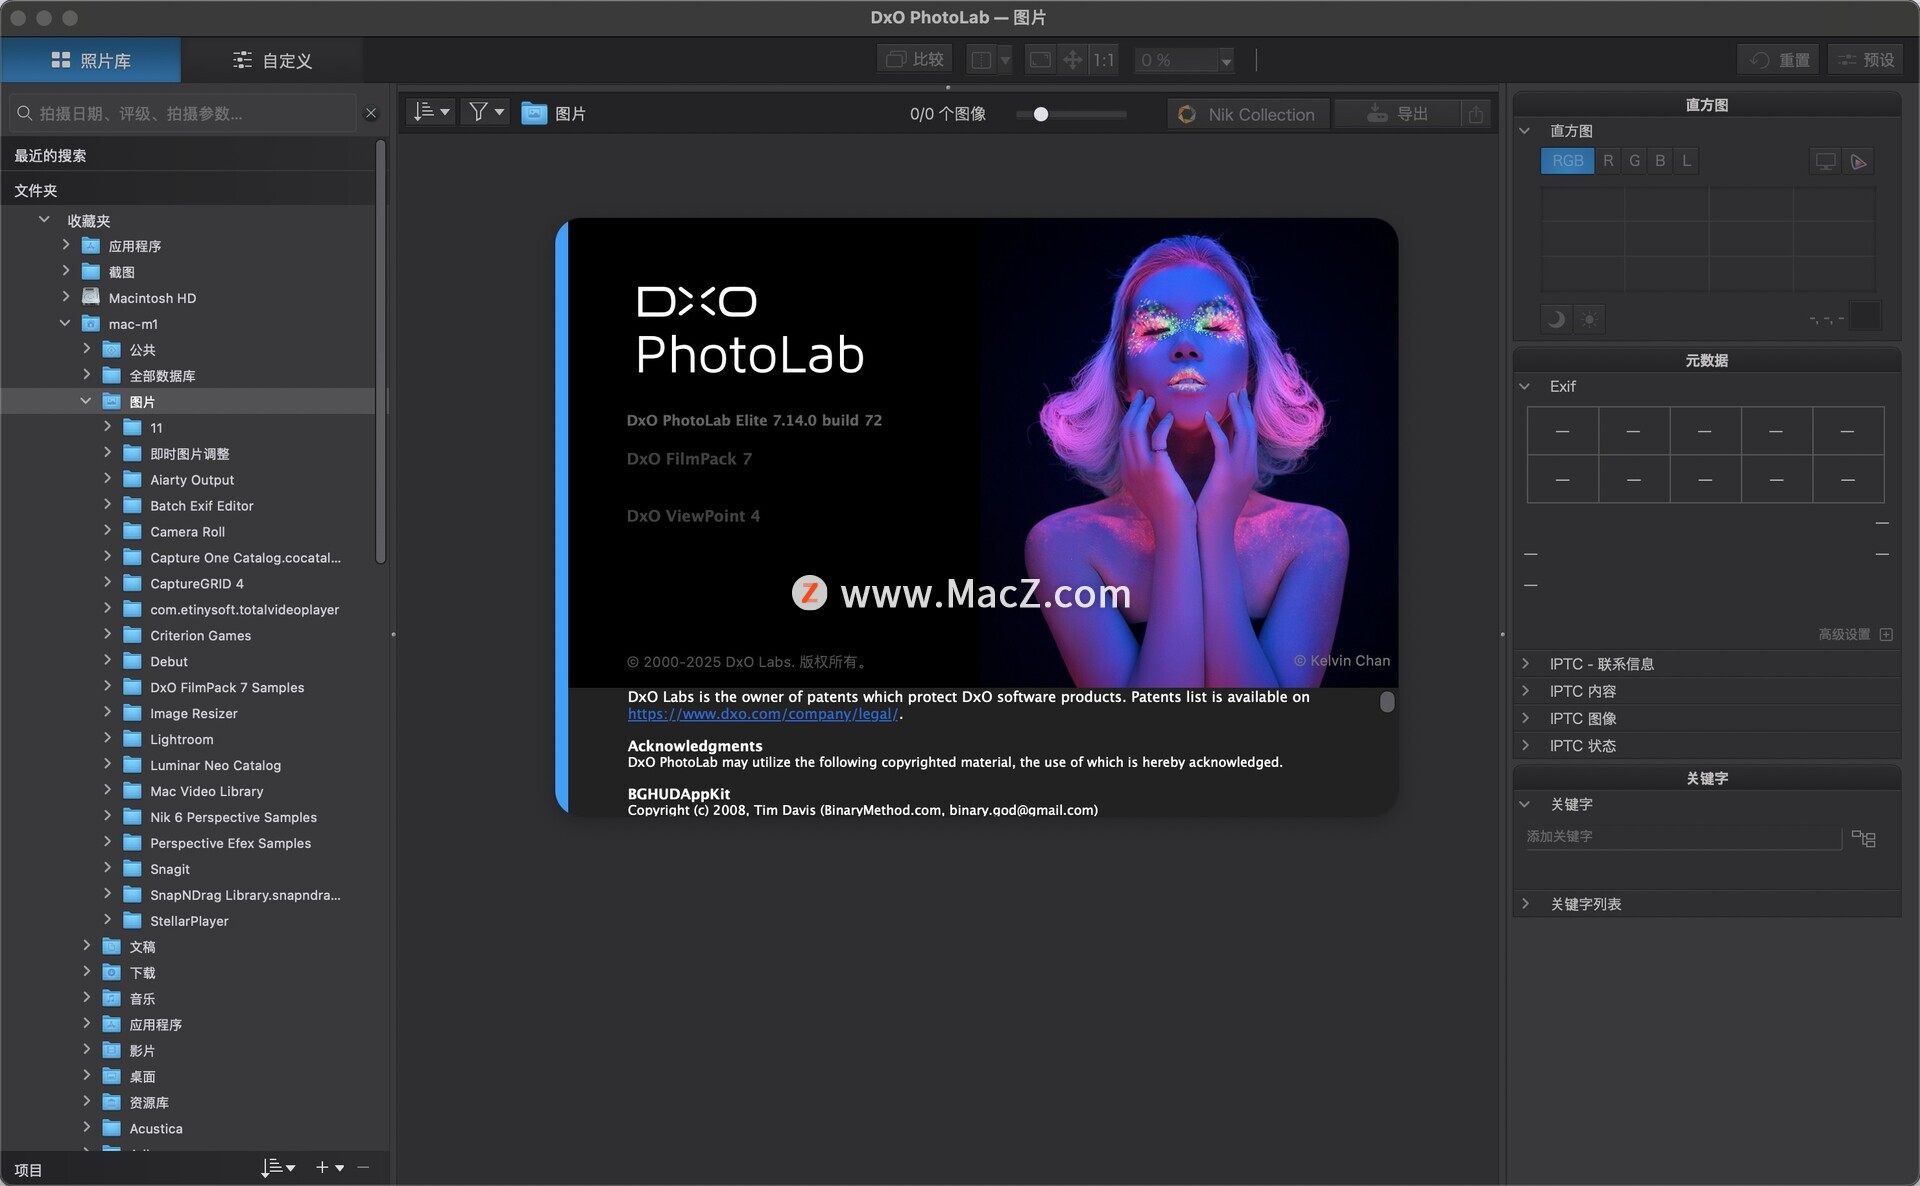Select the StellarPlayer folder

coord(189,921)
